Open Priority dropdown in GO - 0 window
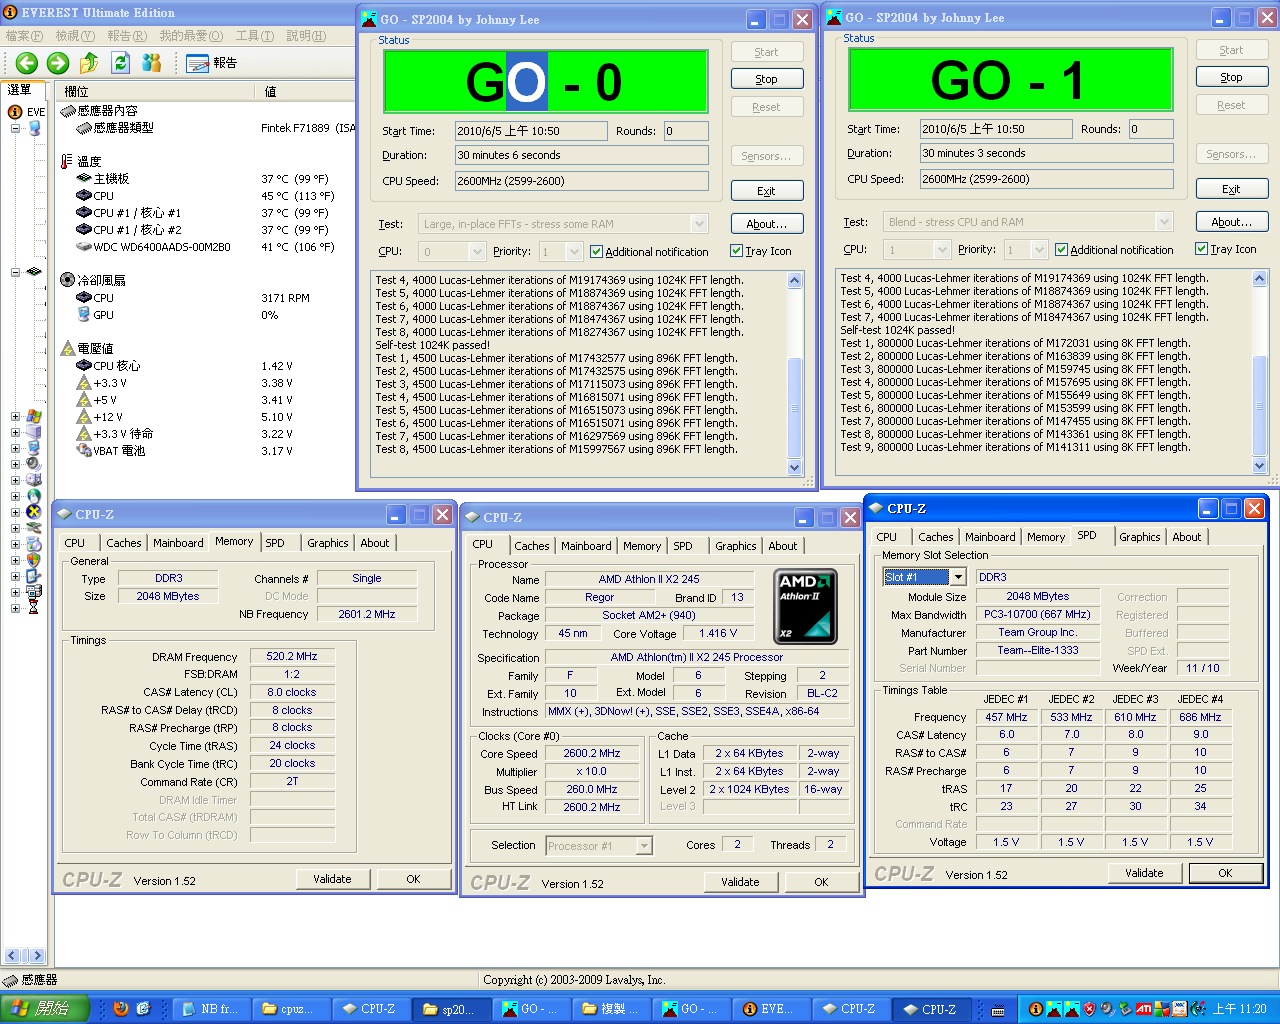Screen dimensions: 1280x1024 coord(574,252)
